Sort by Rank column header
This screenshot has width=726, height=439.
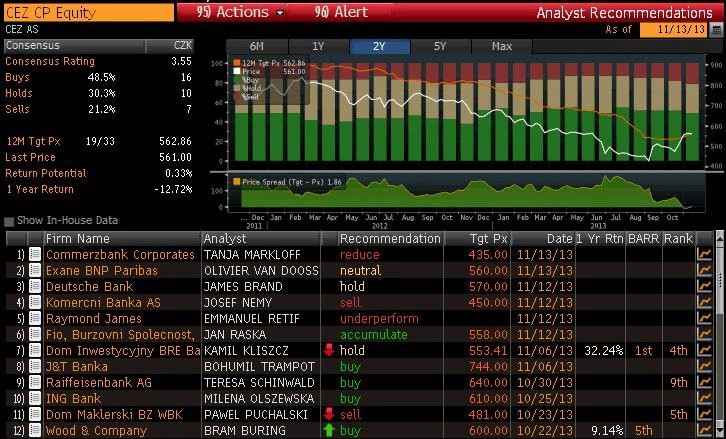(678, 239)
